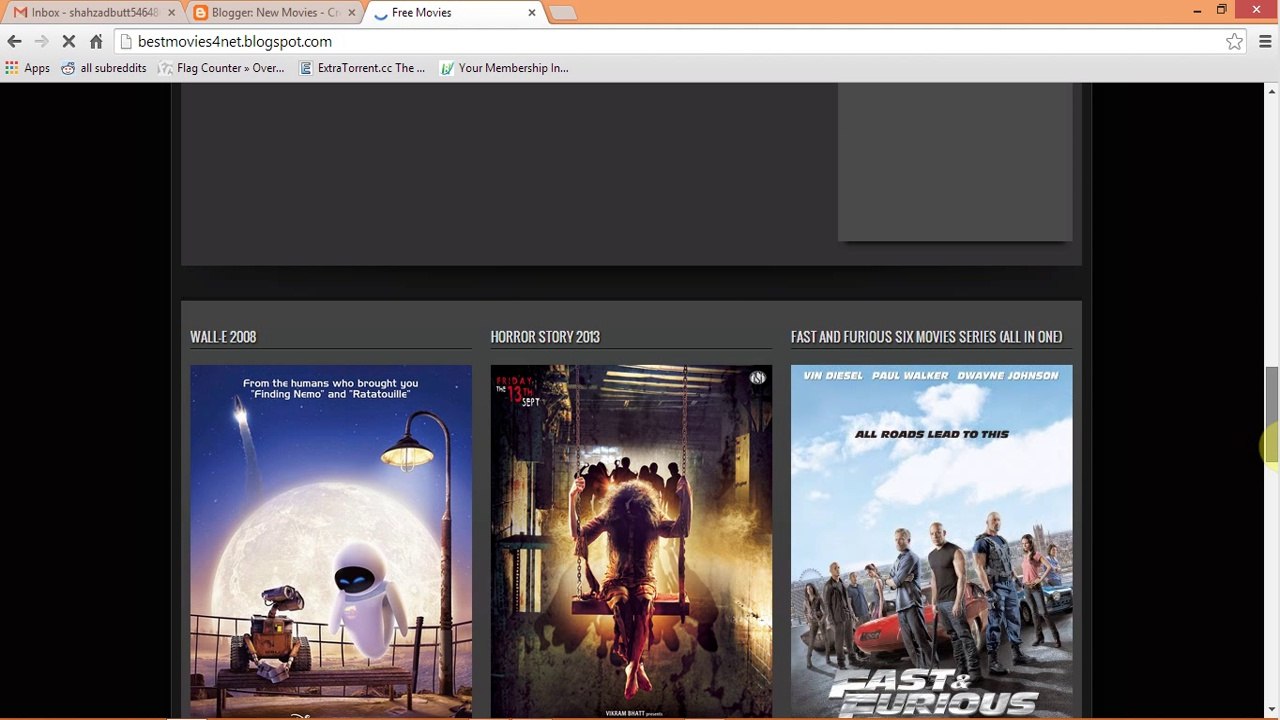The height and width of the screenshot is (720, 1280).
Task: Open the 'ExtraTorrent.cc The ...' bookmark
Action: 362,68
